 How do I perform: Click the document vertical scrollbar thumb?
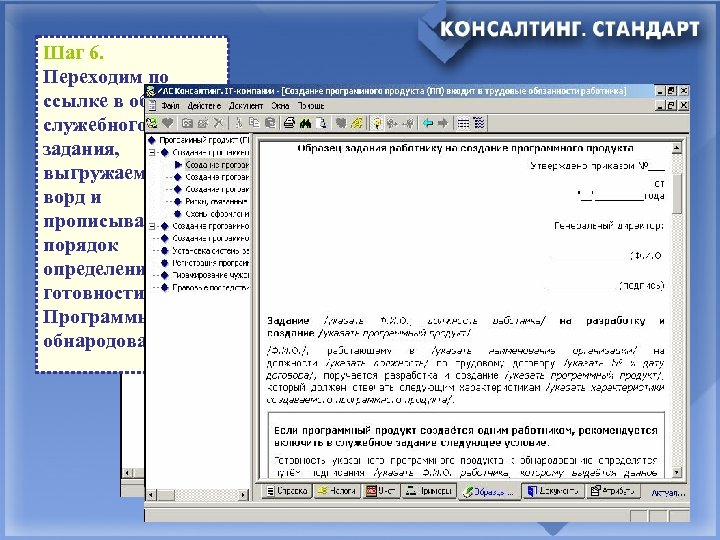click(676, 192)
